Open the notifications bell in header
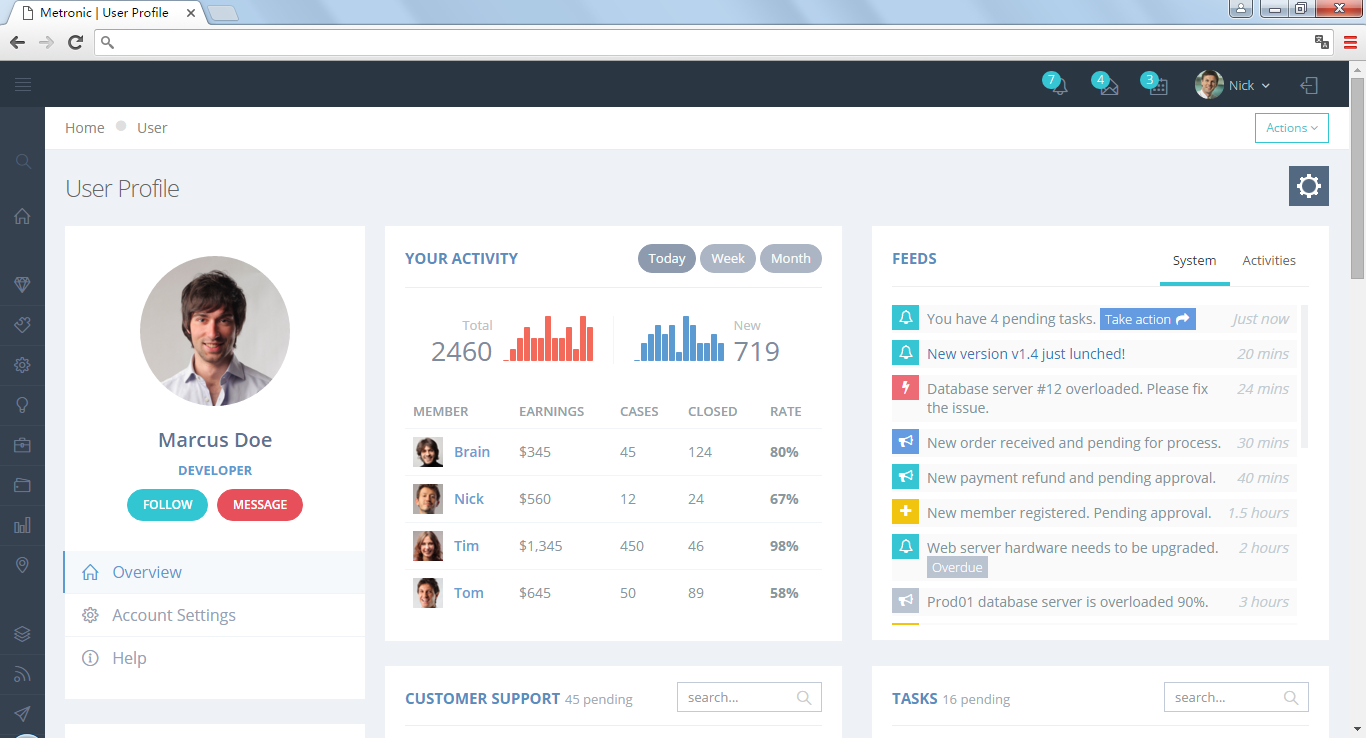The image size is (1366, 738). [x=1058, y=87]
